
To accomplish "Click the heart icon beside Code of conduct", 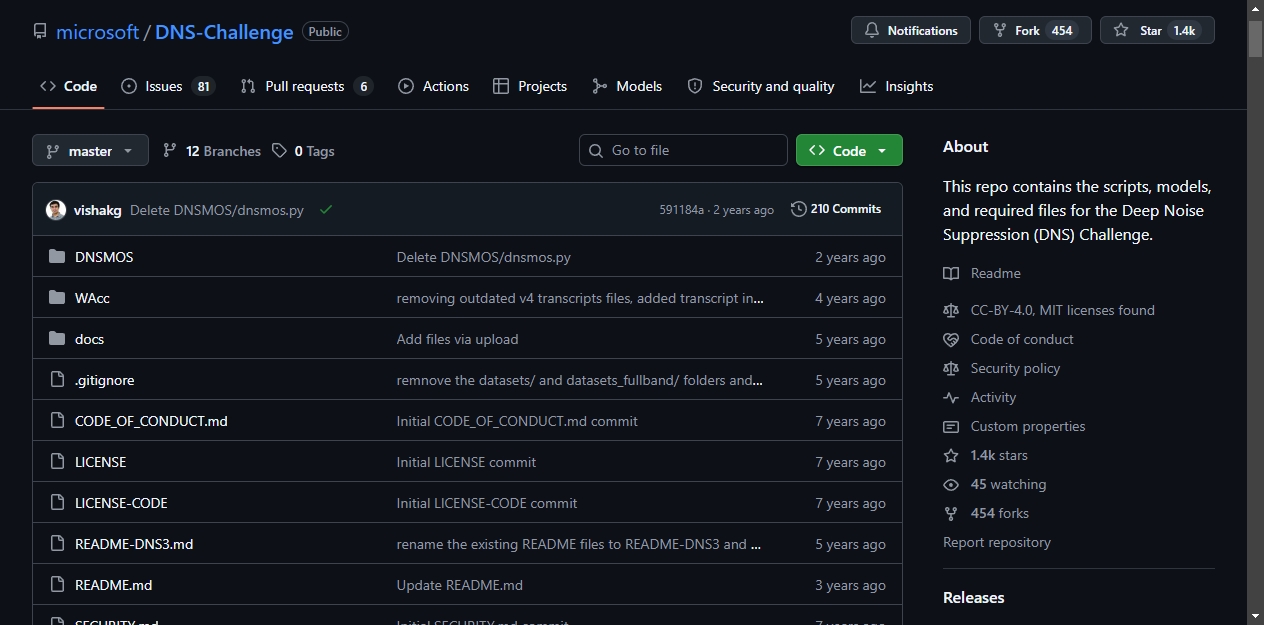I will click(x=951, y=339).
